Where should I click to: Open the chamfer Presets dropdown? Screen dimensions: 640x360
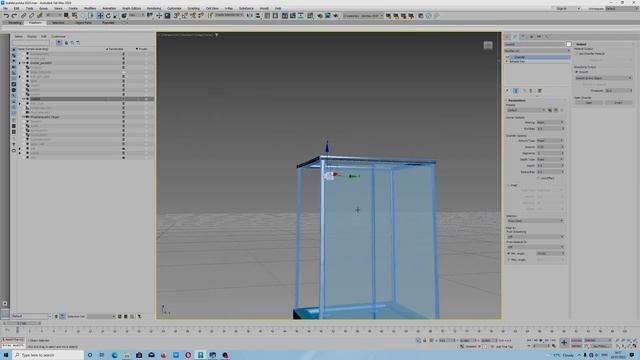(x=526, y=110)
